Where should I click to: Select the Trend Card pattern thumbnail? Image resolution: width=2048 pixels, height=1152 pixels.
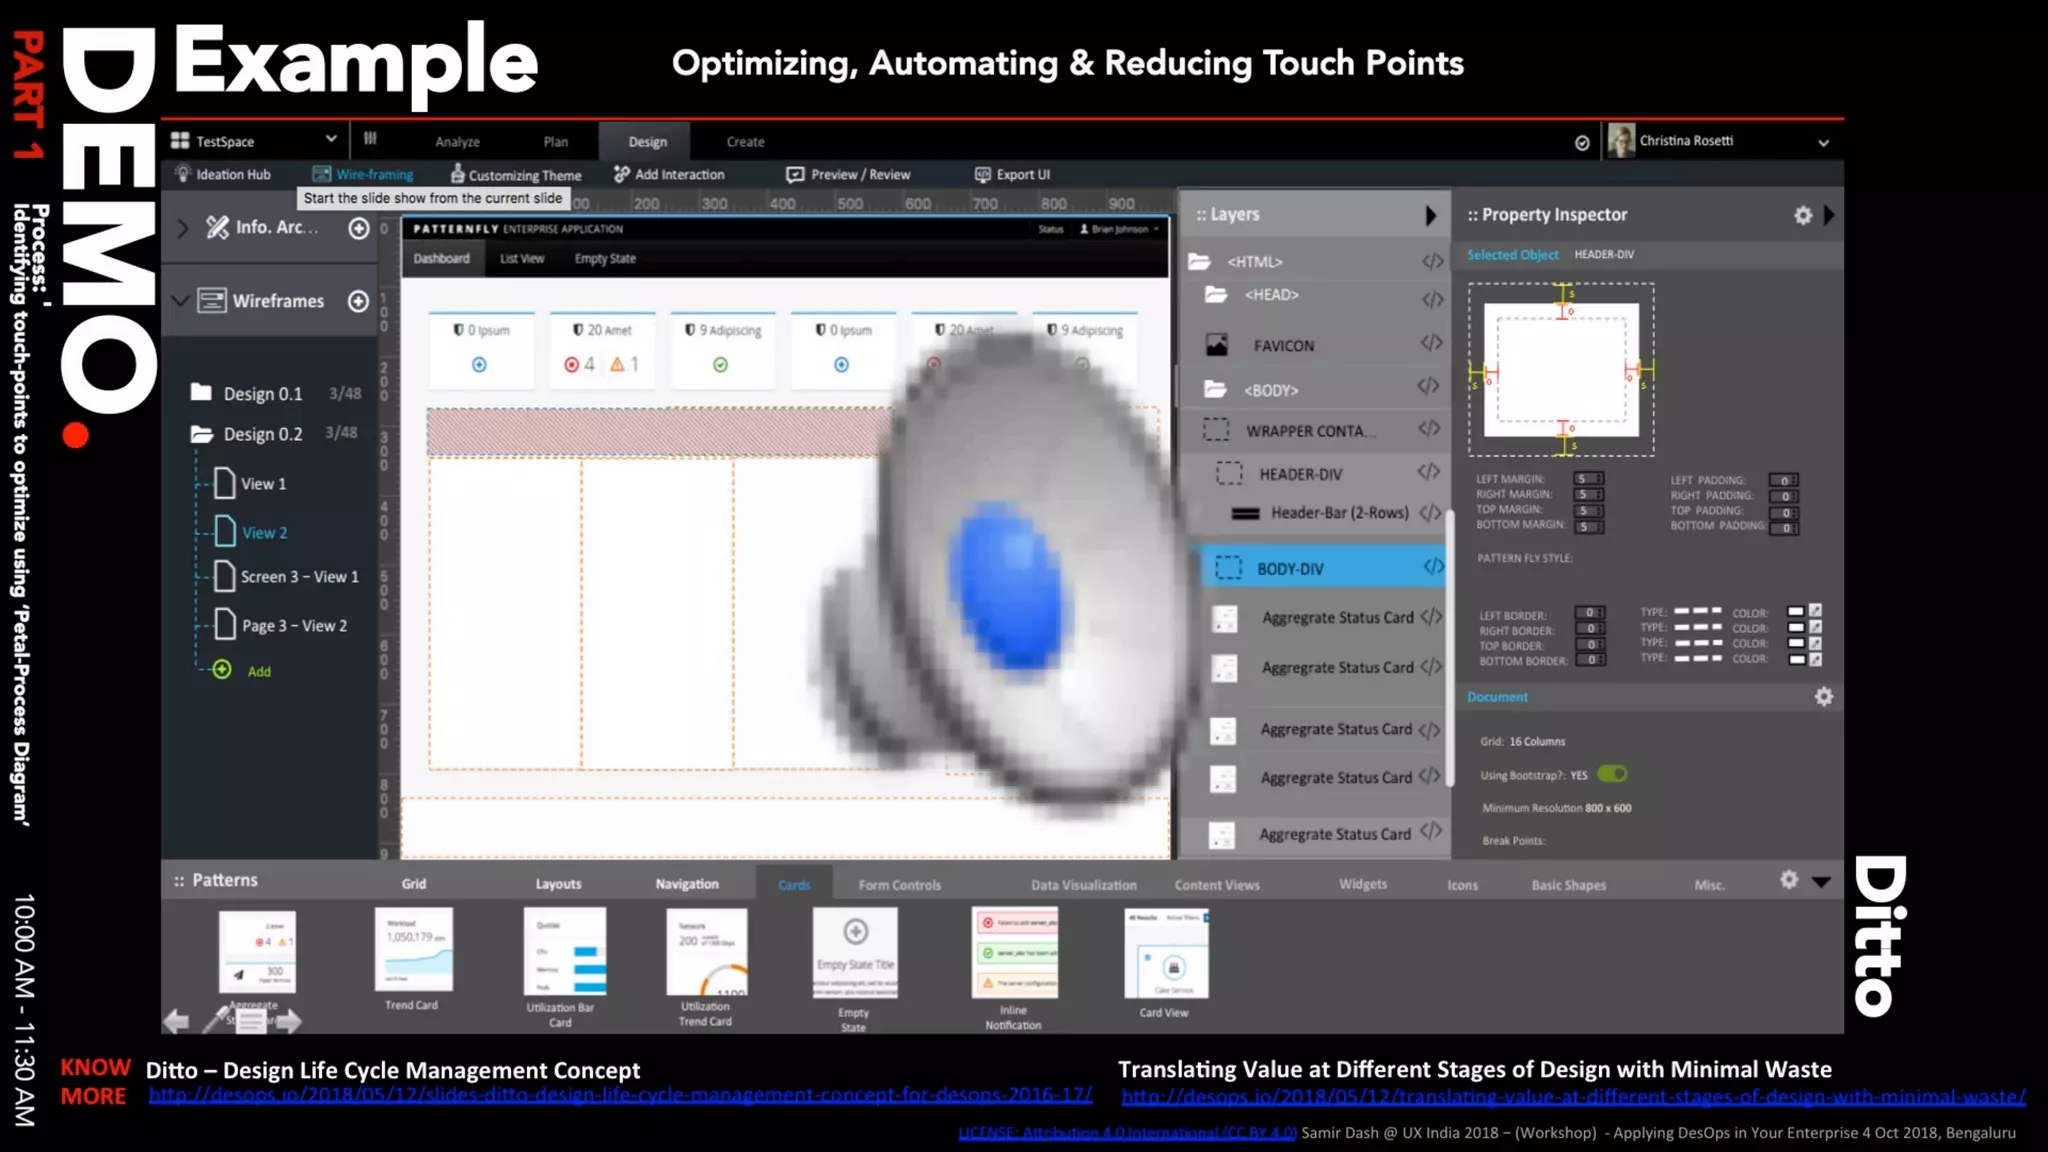pyautogui.click(x=413, y=949)
